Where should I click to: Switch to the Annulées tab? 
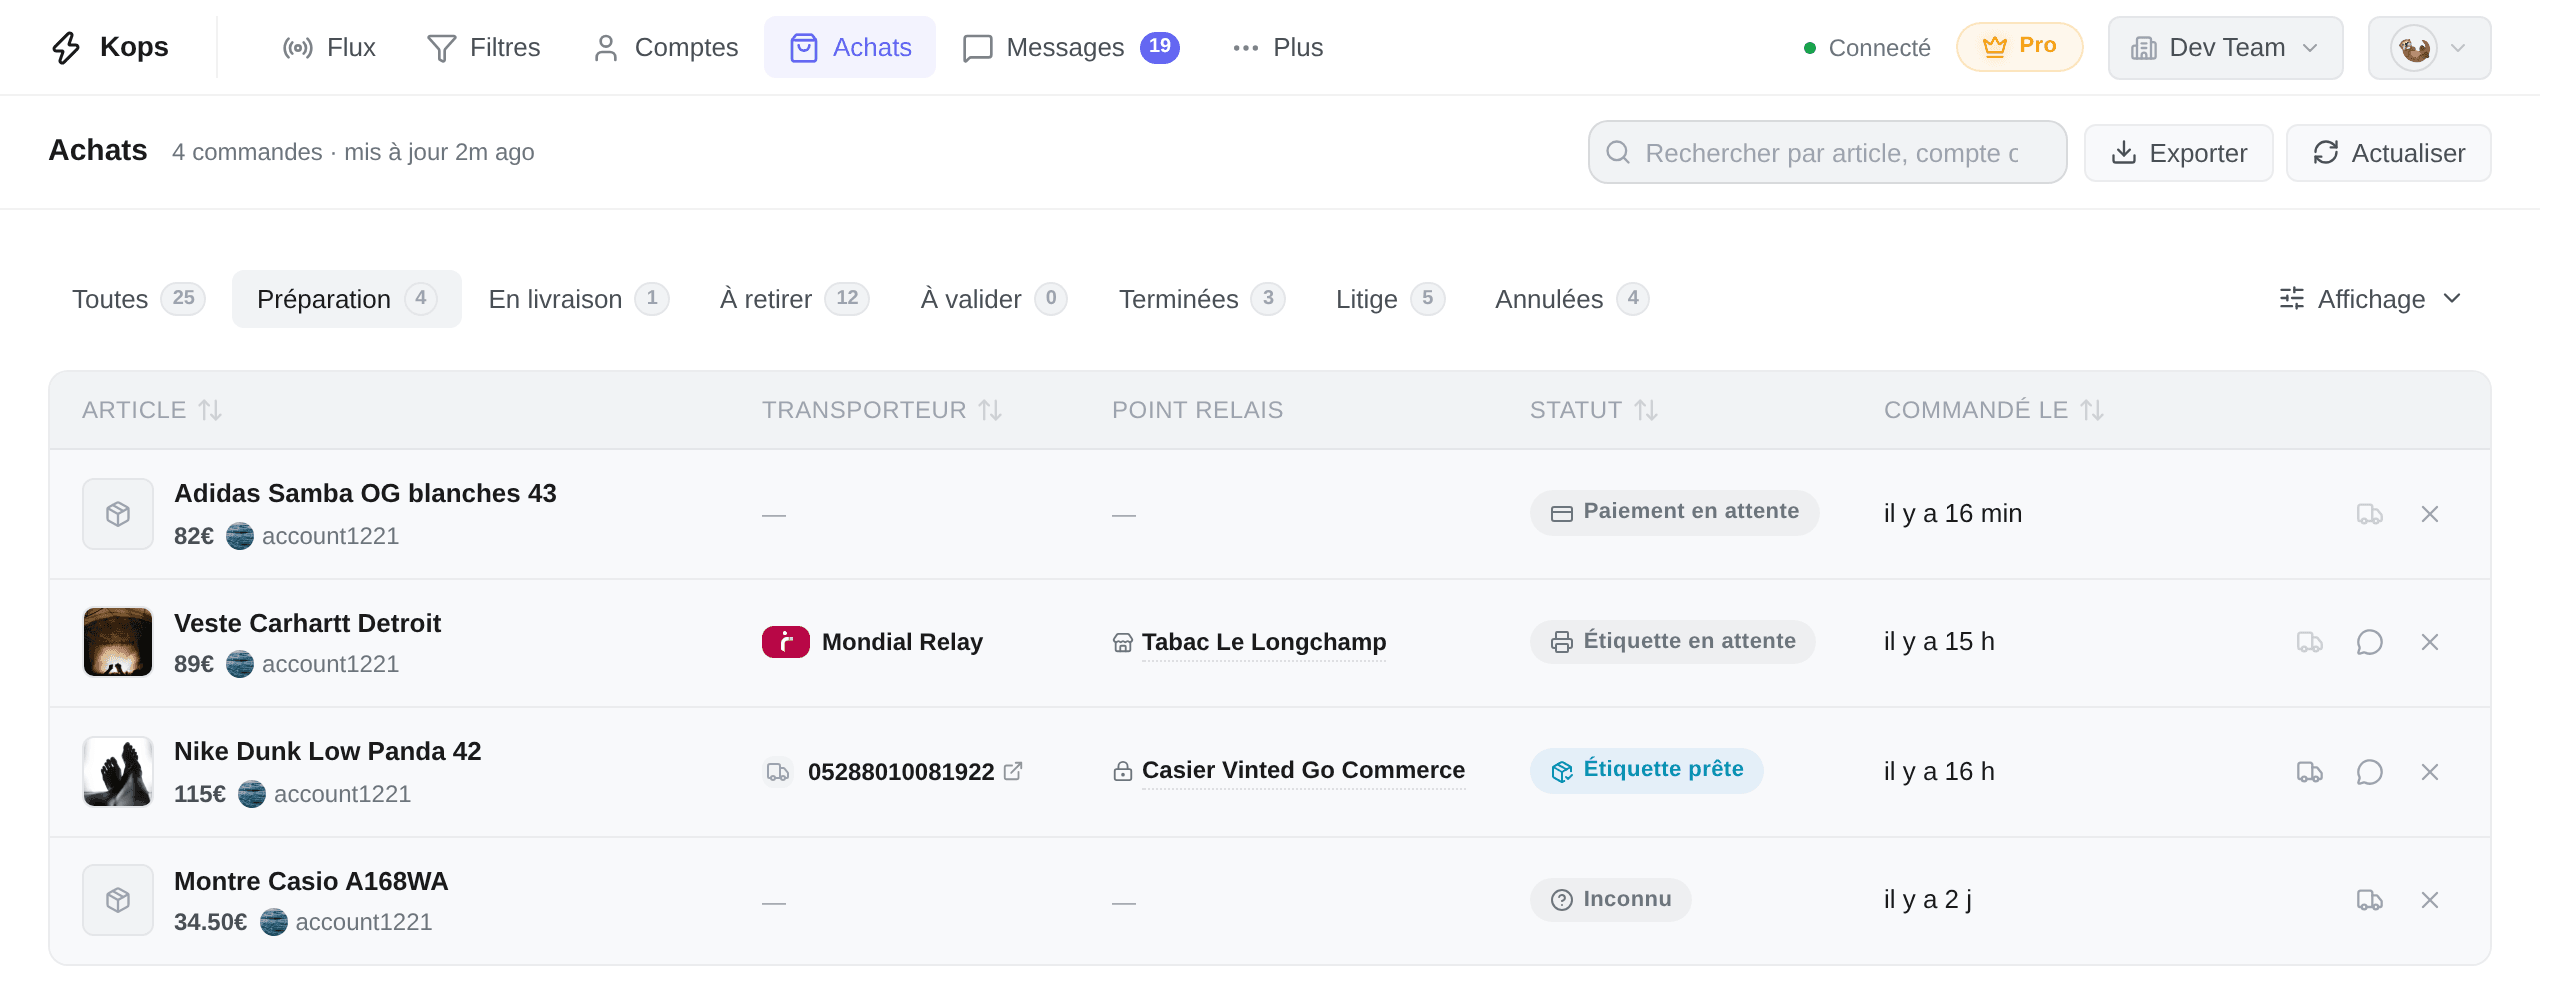[x=1571, y=299]
